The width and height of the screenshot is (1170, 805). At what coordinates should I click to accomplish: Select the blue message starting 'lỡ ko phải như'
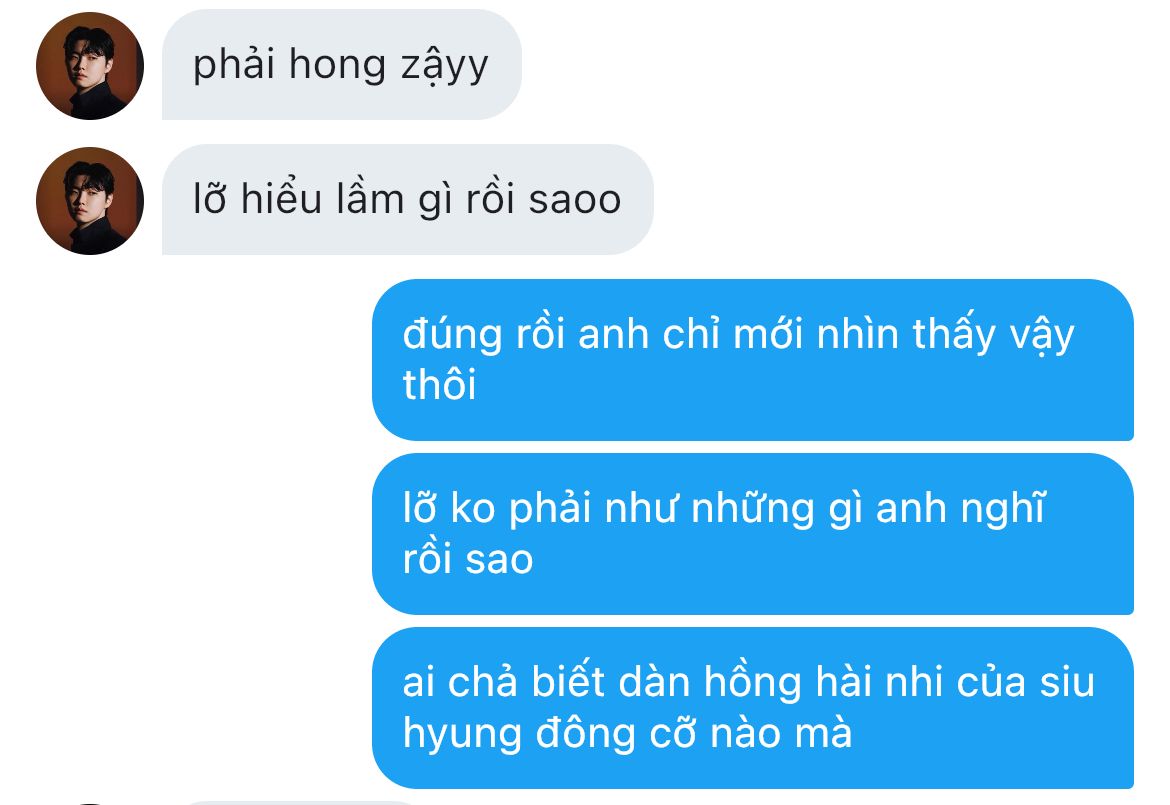pos(753,534)
